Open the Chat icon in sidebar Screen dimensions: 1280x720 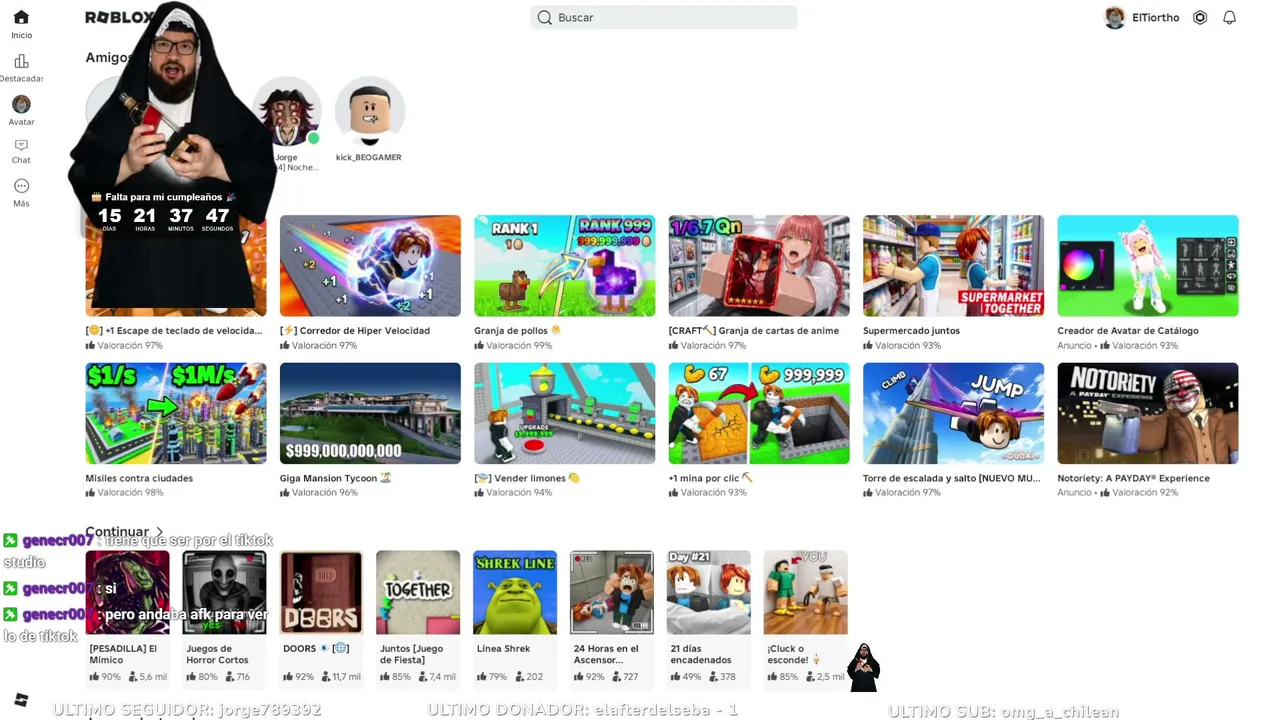coord(21,145)
